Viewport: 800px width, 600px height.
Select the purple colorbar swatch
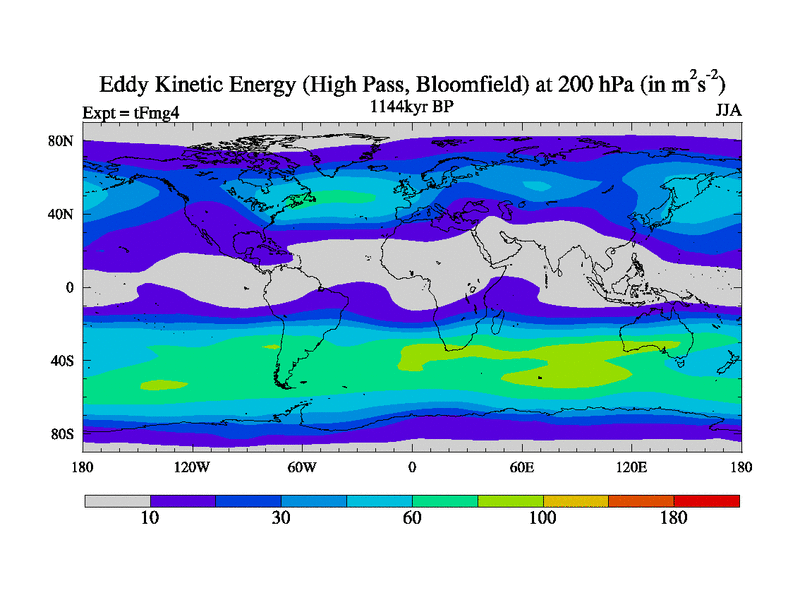[182, 500]
